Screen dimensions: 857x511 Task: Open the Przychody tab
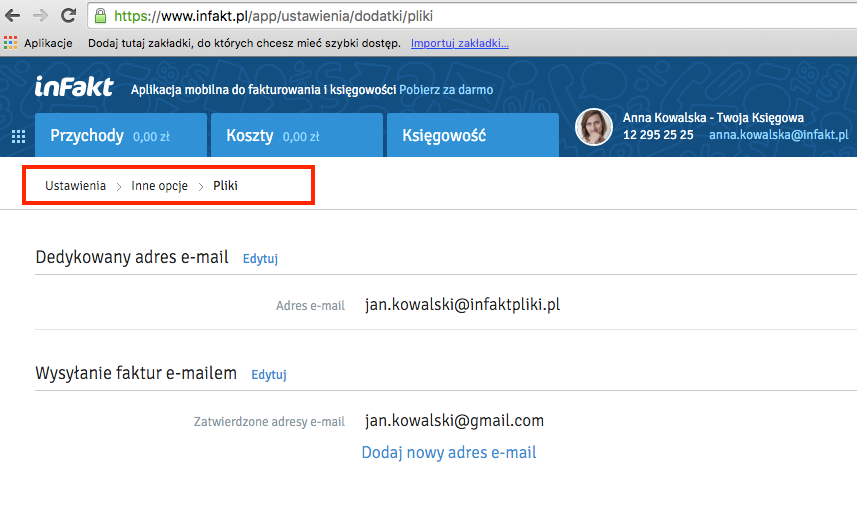pos(121,135)
